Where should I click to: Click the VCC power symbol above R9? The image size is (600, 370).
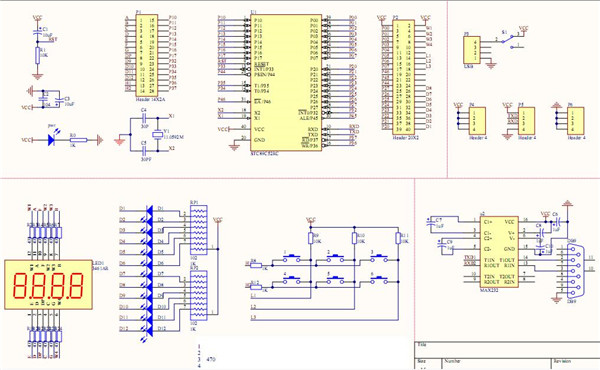[311, 222]
